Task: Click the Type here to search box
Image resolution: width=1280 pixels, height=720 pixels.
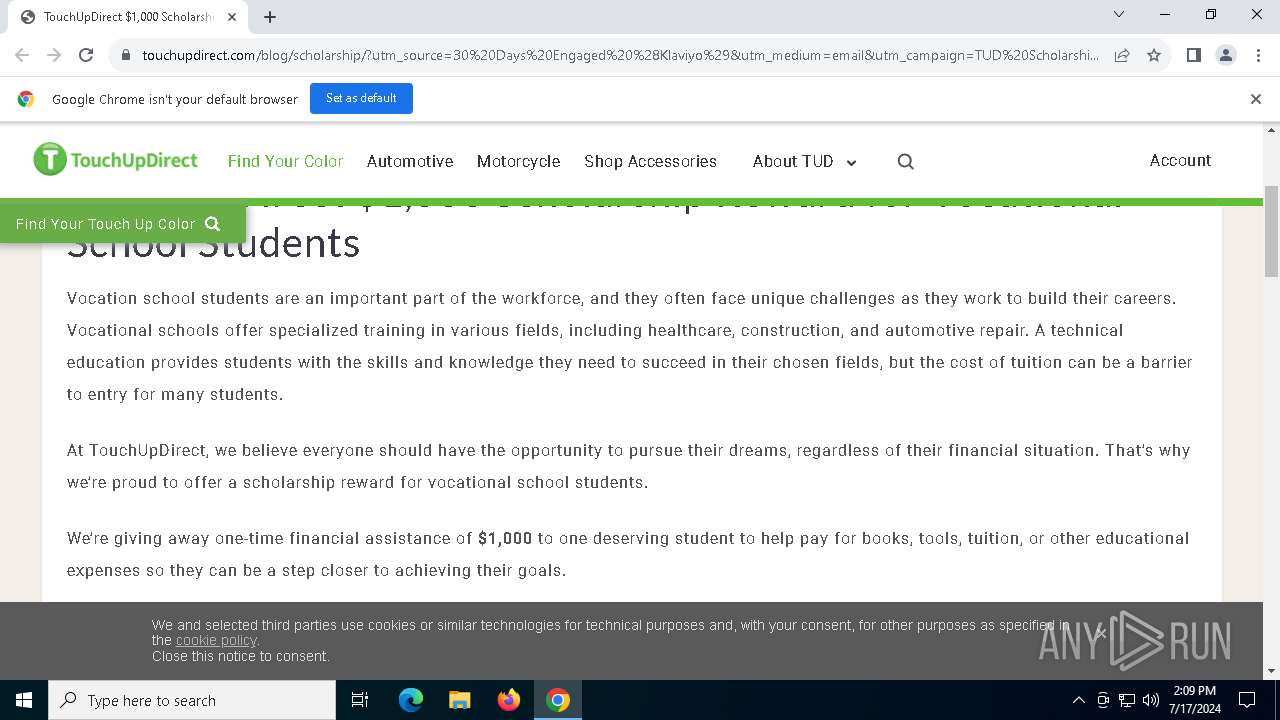Action: click(x=192, y=700)
